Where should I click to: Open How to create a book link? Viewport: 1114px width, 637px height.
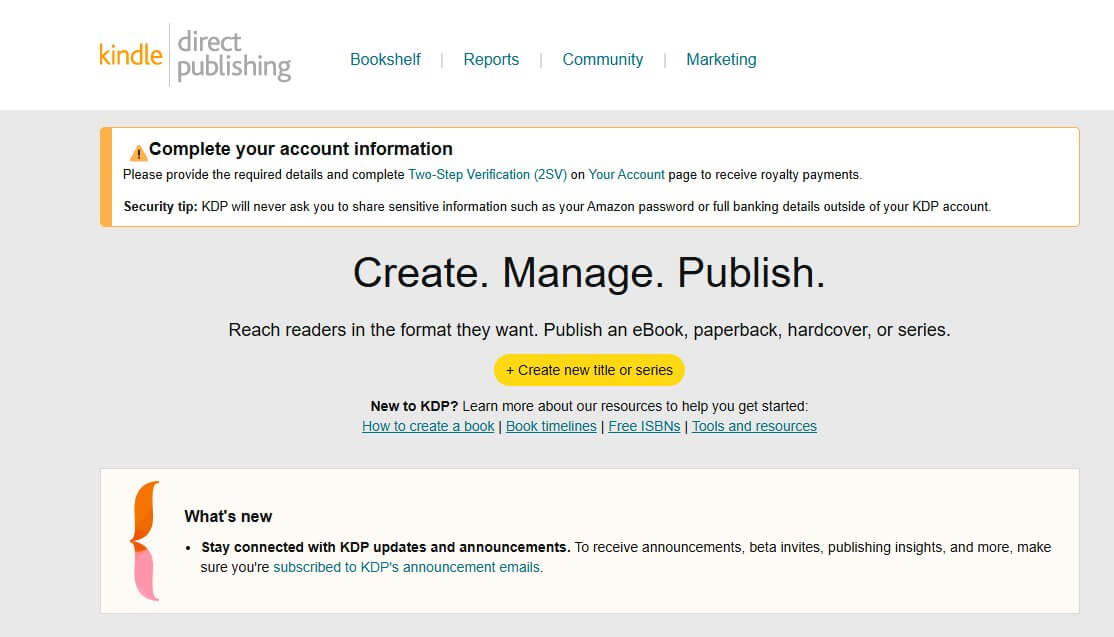[428, 426]
